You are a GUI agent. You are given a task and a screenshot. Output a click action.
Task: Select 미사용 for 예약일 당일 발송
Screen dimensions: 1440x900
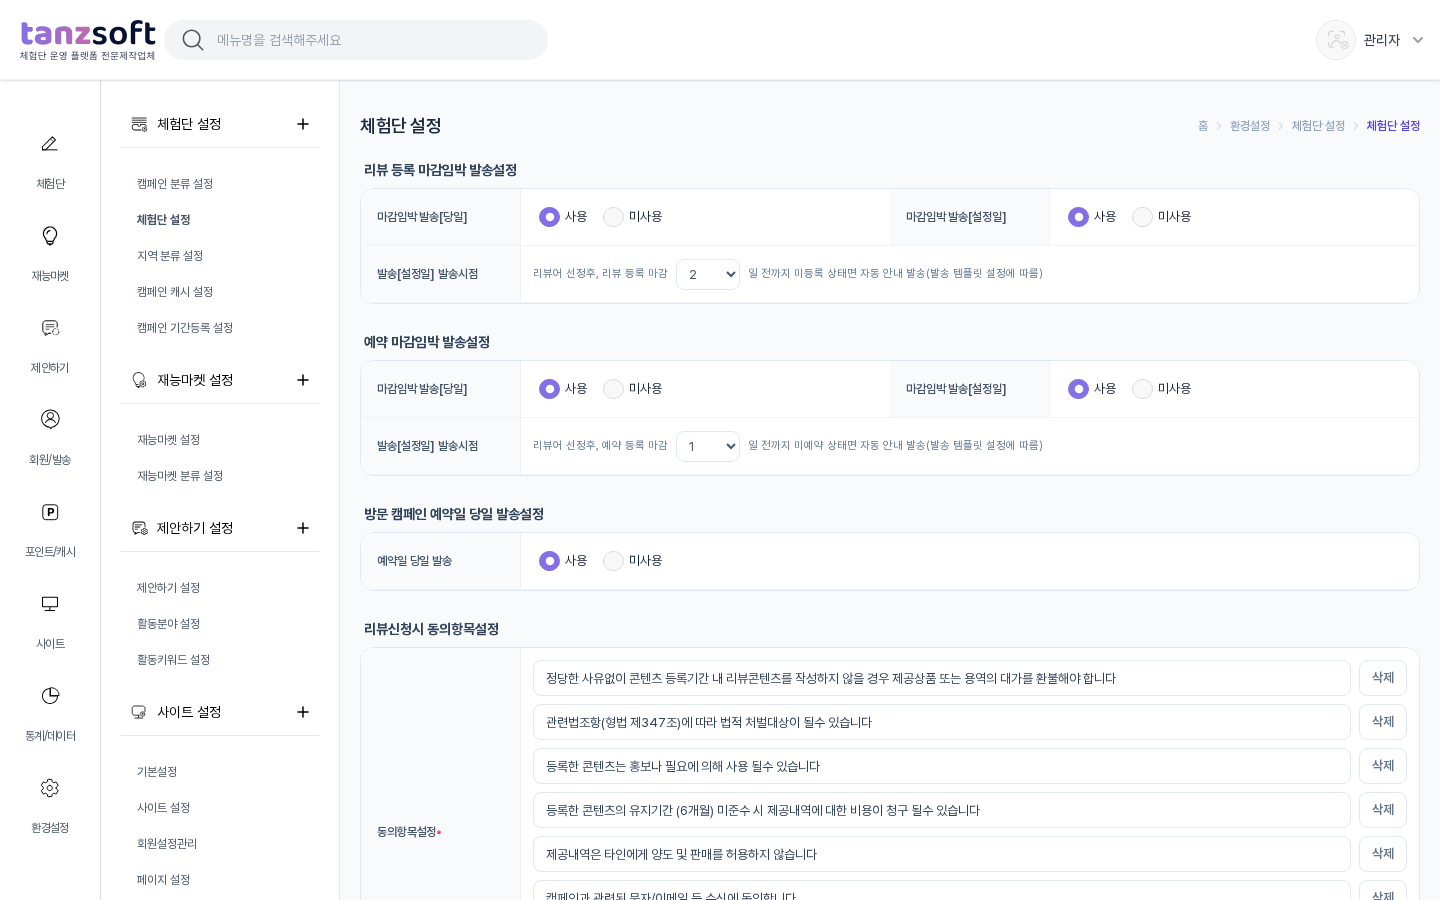pyautogui.click(x=613, y=561)
